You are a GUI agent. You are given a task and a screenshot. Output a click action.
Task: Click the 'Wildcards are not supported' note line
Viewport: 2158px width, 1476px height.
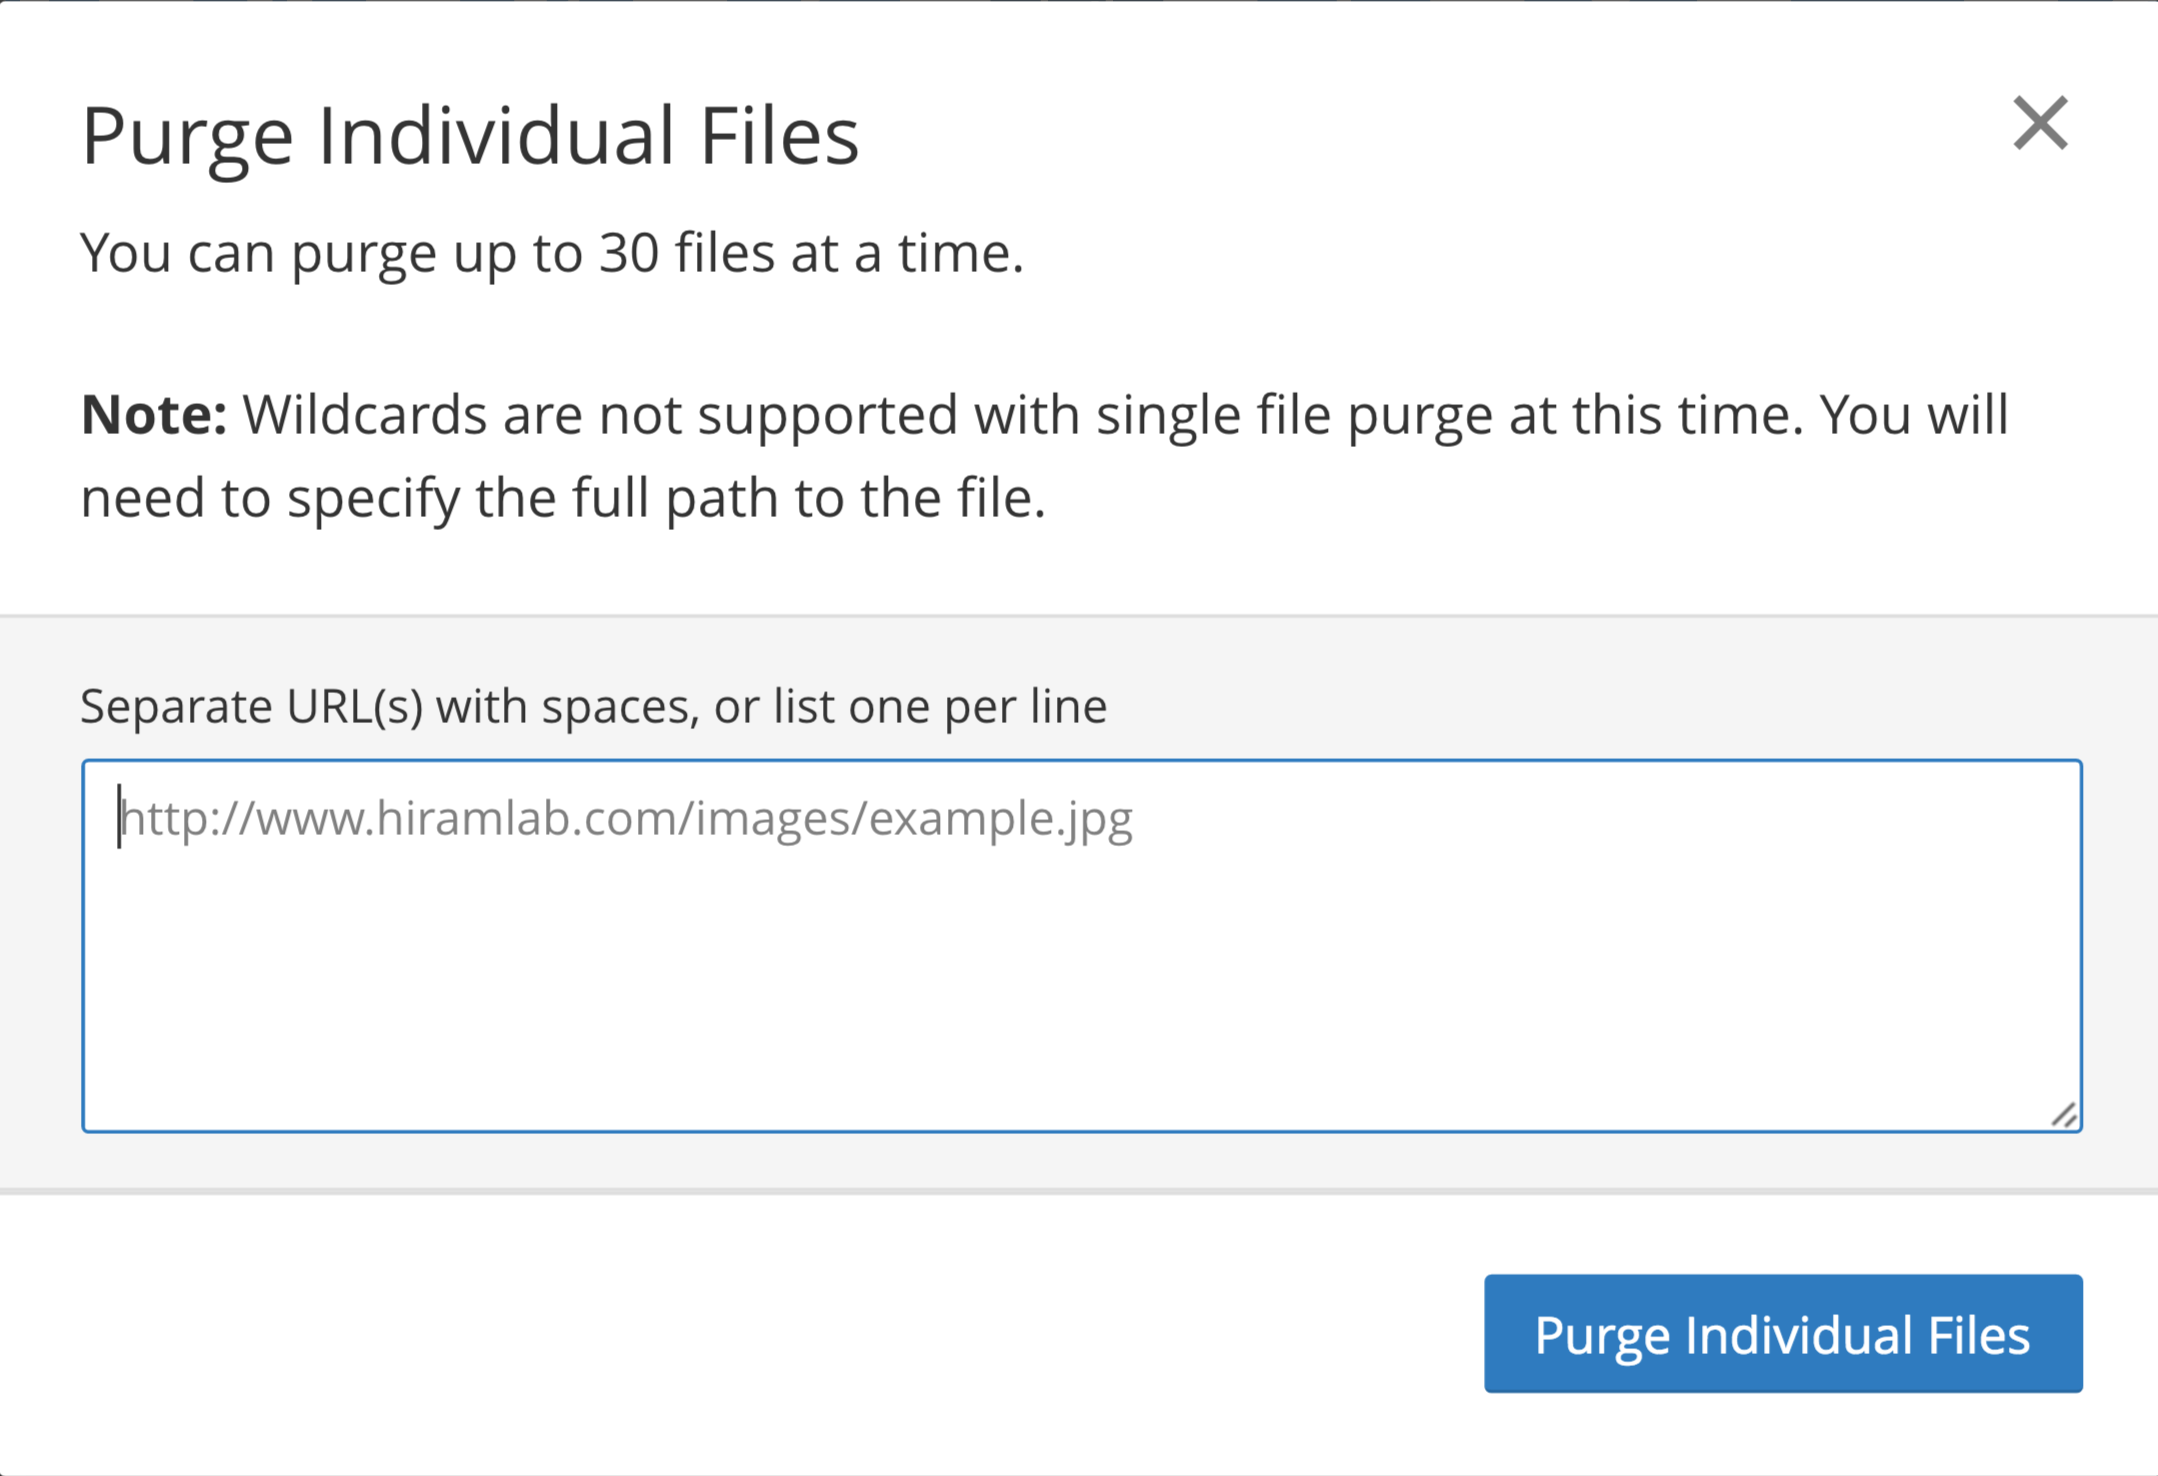[x=1044, y=414]
